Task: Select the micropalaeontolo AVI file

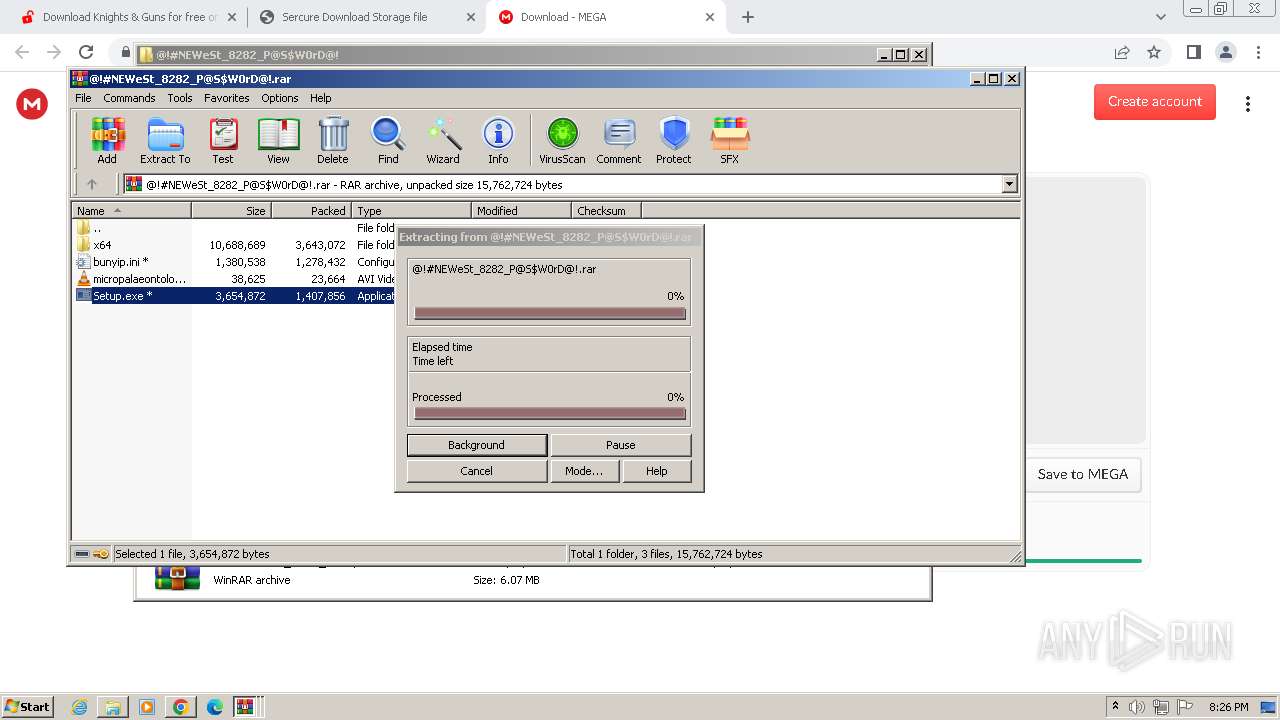Action: tap(231, 279)
